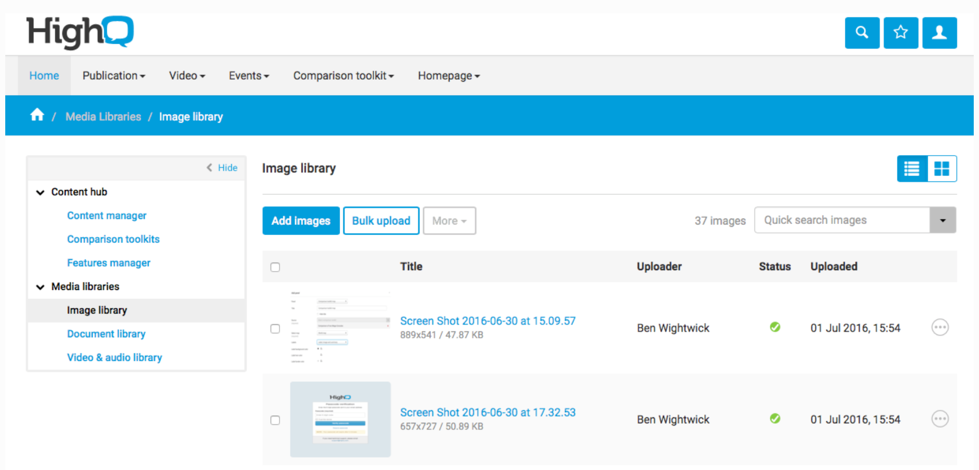The image size is (979, 470).
Task: Open the More dropdown button
Action: pos(449,221)
